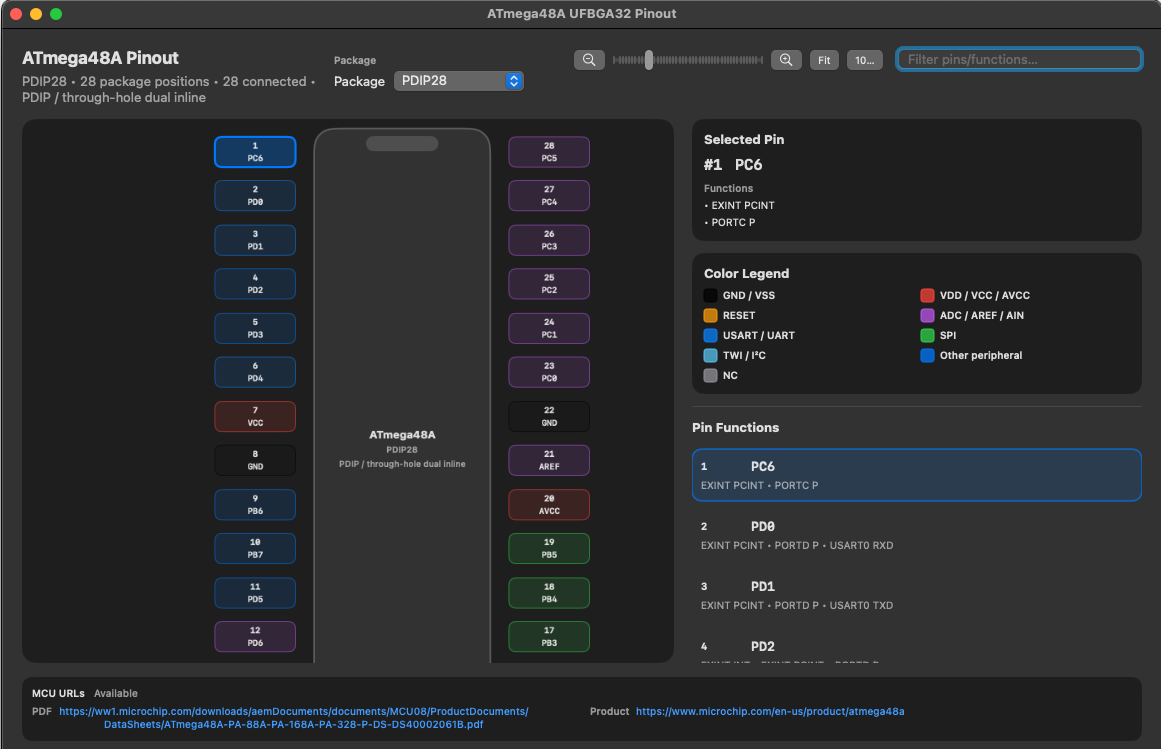This screenshot has height=749, width=1161.
Task: Select pin 1 PC6 on the chip diagram
Action: 255,152
